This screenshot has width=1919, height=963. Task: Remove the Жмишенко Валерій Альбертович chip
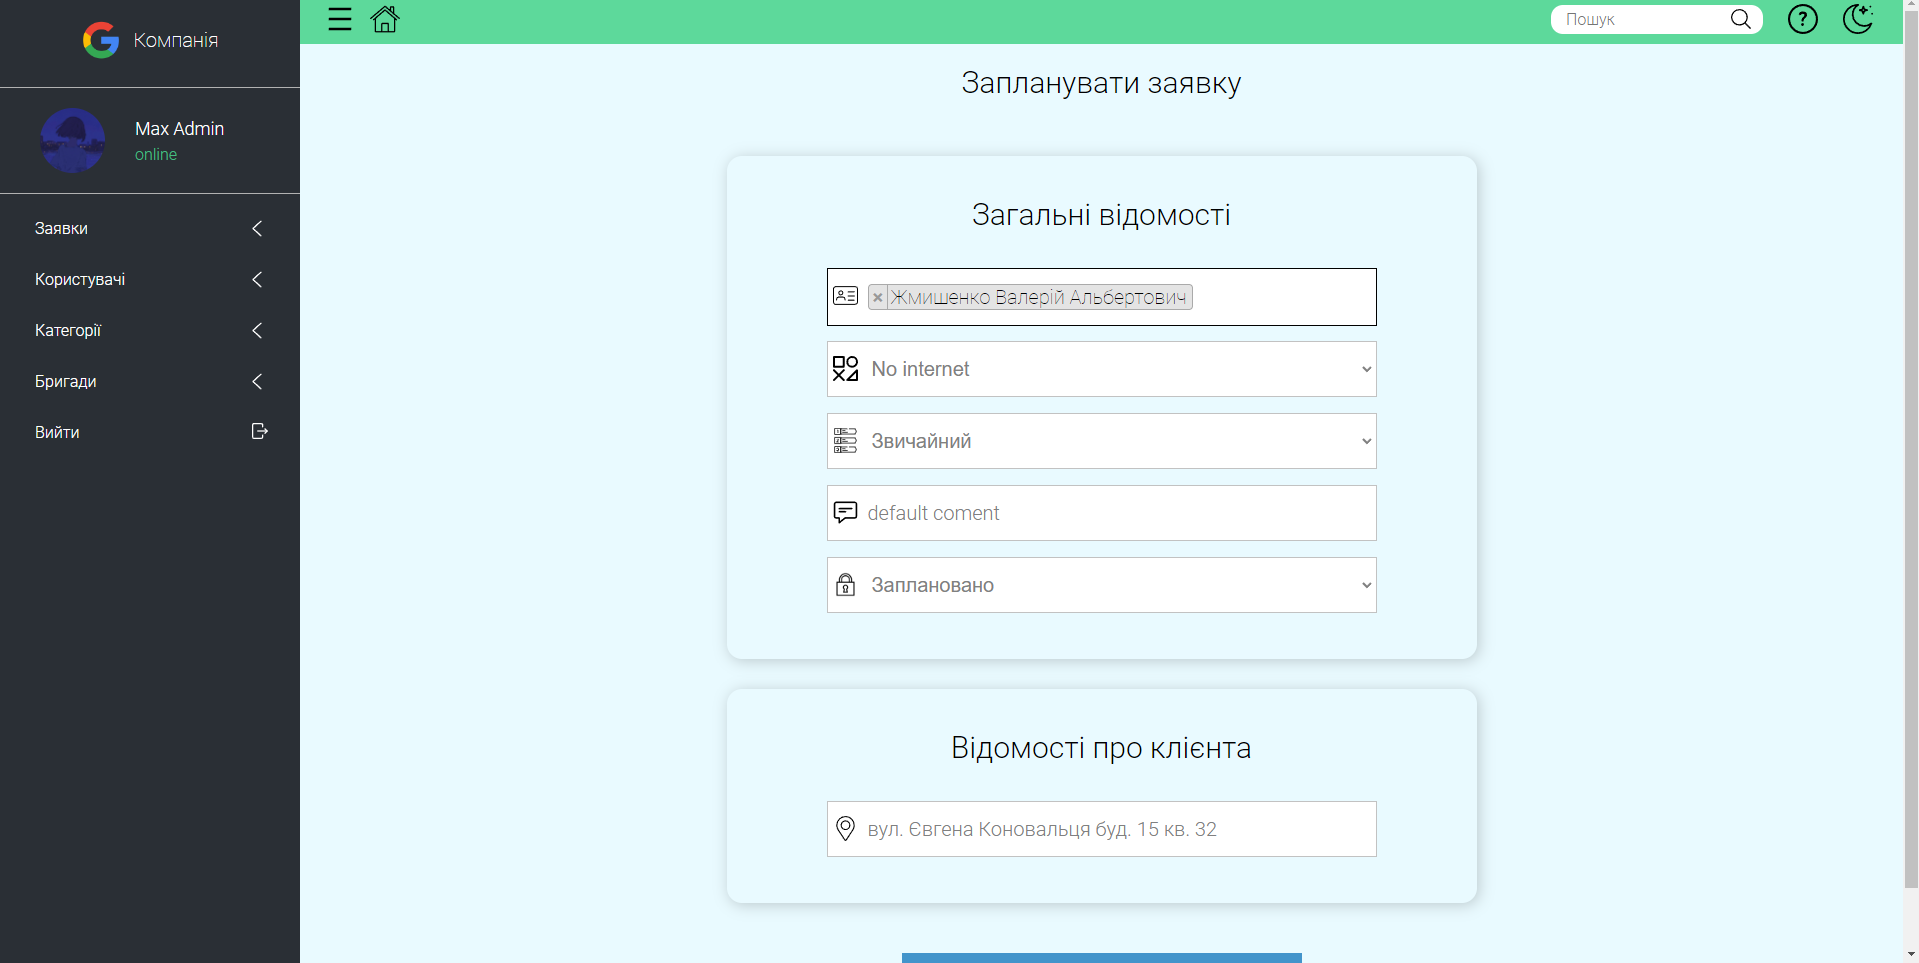[x=878, y=297]
